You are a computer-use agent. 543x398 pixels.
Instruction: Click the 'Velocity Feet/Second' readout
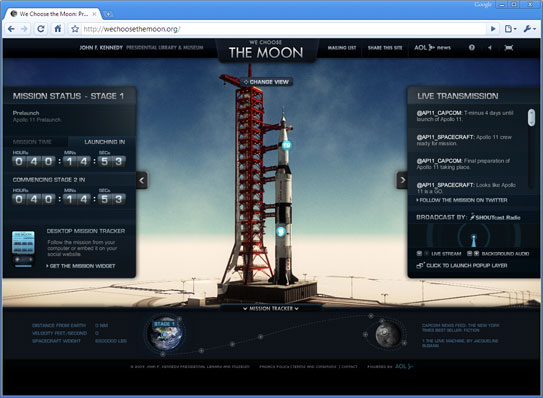pyautogui.click(x=65, y=333)
